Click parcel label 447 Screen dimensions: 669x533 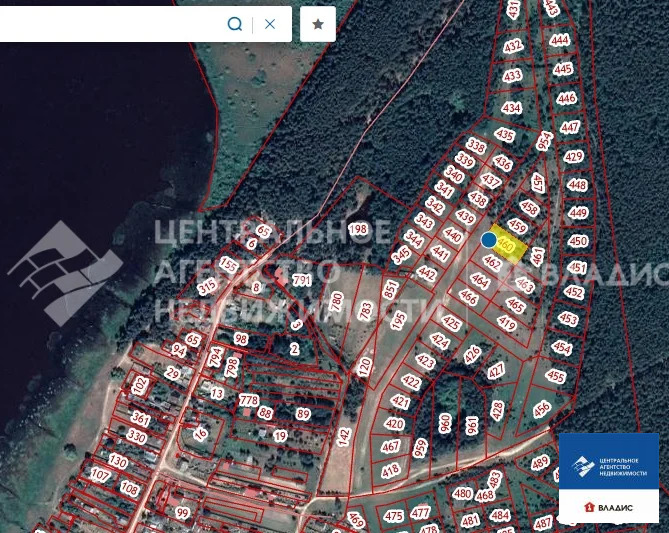570,127
